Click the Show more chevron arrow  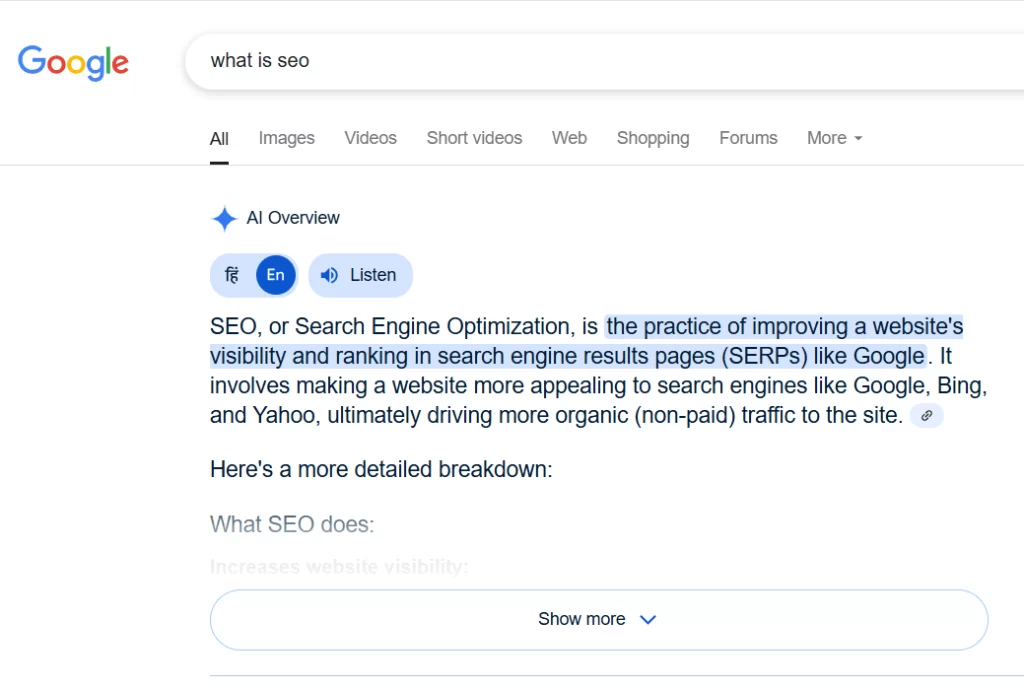(x=648, y=619)
